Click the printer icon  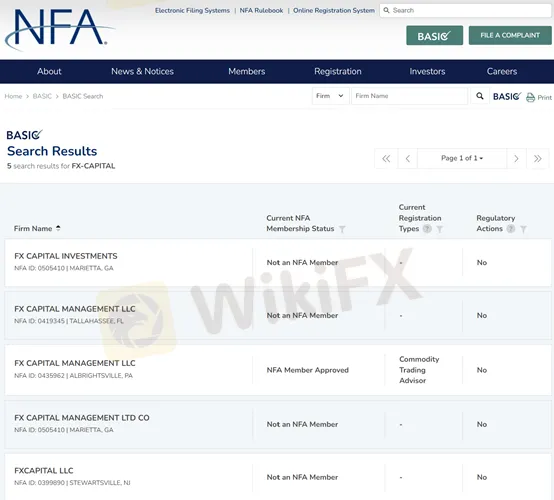click(x=530, y=97)
